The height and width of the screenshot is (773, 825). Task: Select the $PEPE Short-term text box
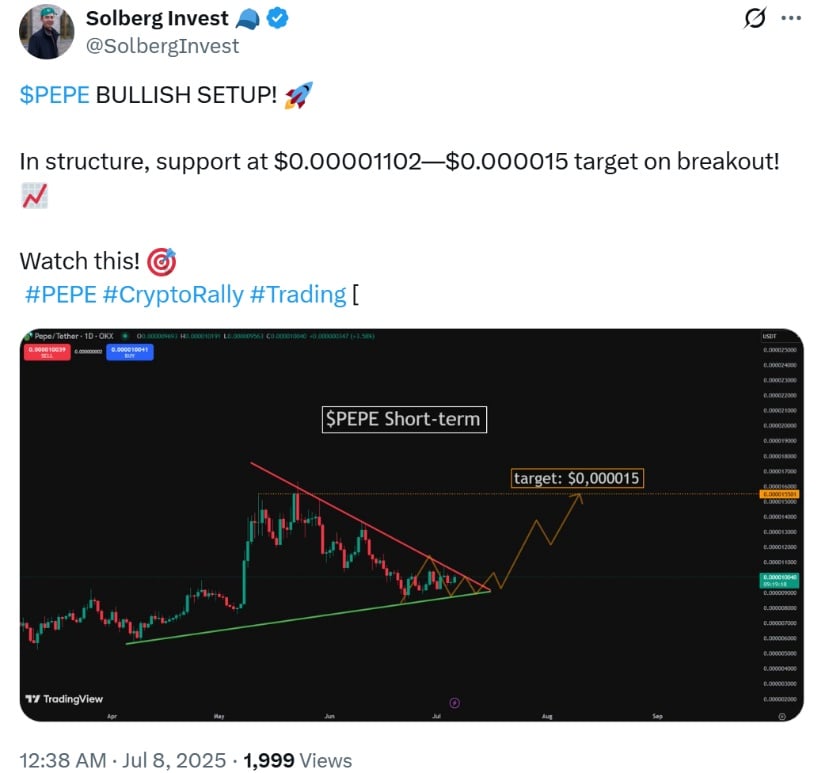(x=404, y=419)
